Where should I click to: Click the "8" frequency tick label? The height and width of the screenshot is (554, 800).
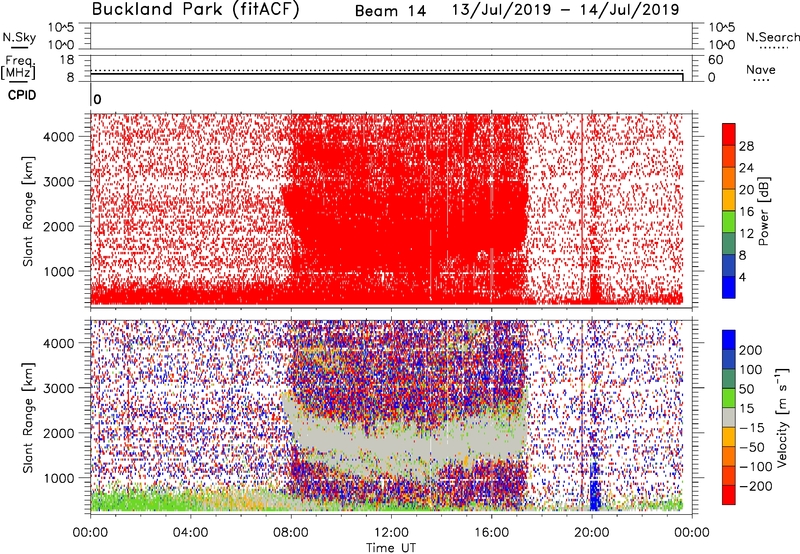pos(70,78)
